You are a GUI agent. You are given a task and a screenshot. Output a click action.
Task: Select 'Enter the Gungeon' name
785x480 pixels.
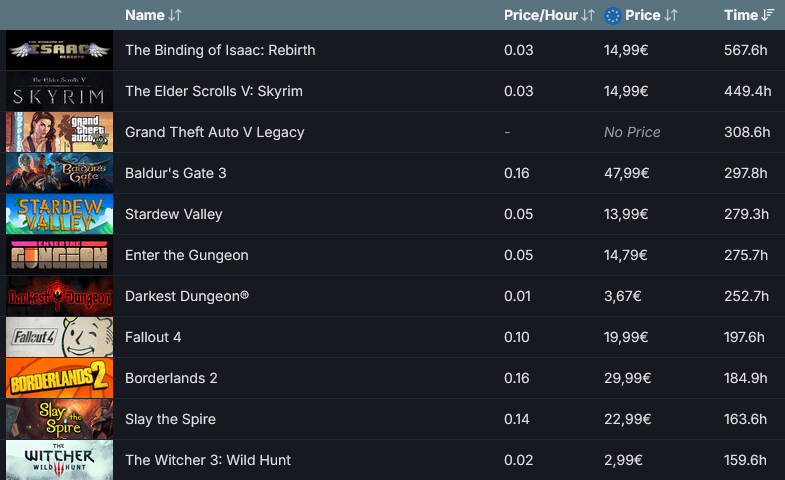187,255
